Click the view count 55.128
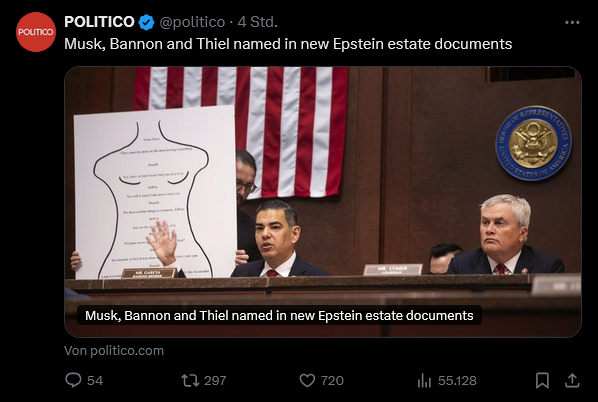598x402 pixels. pos(457,381)
